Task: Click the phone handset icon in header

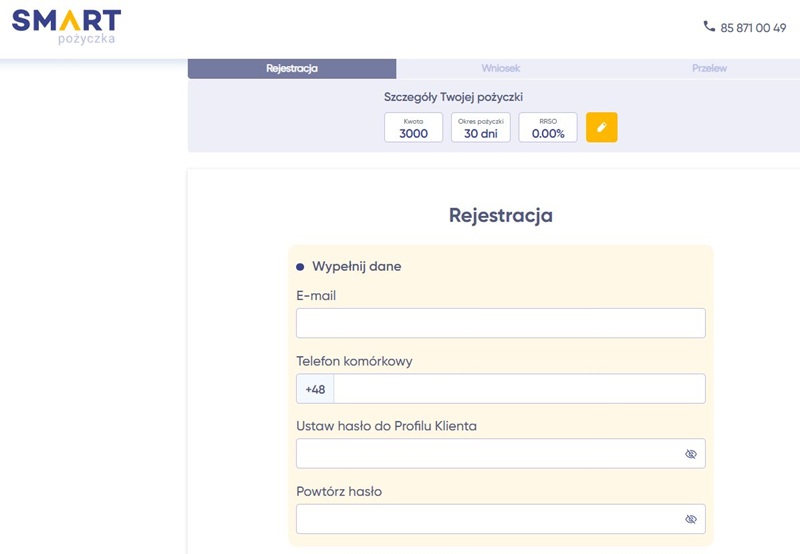Action: point(709,27)
